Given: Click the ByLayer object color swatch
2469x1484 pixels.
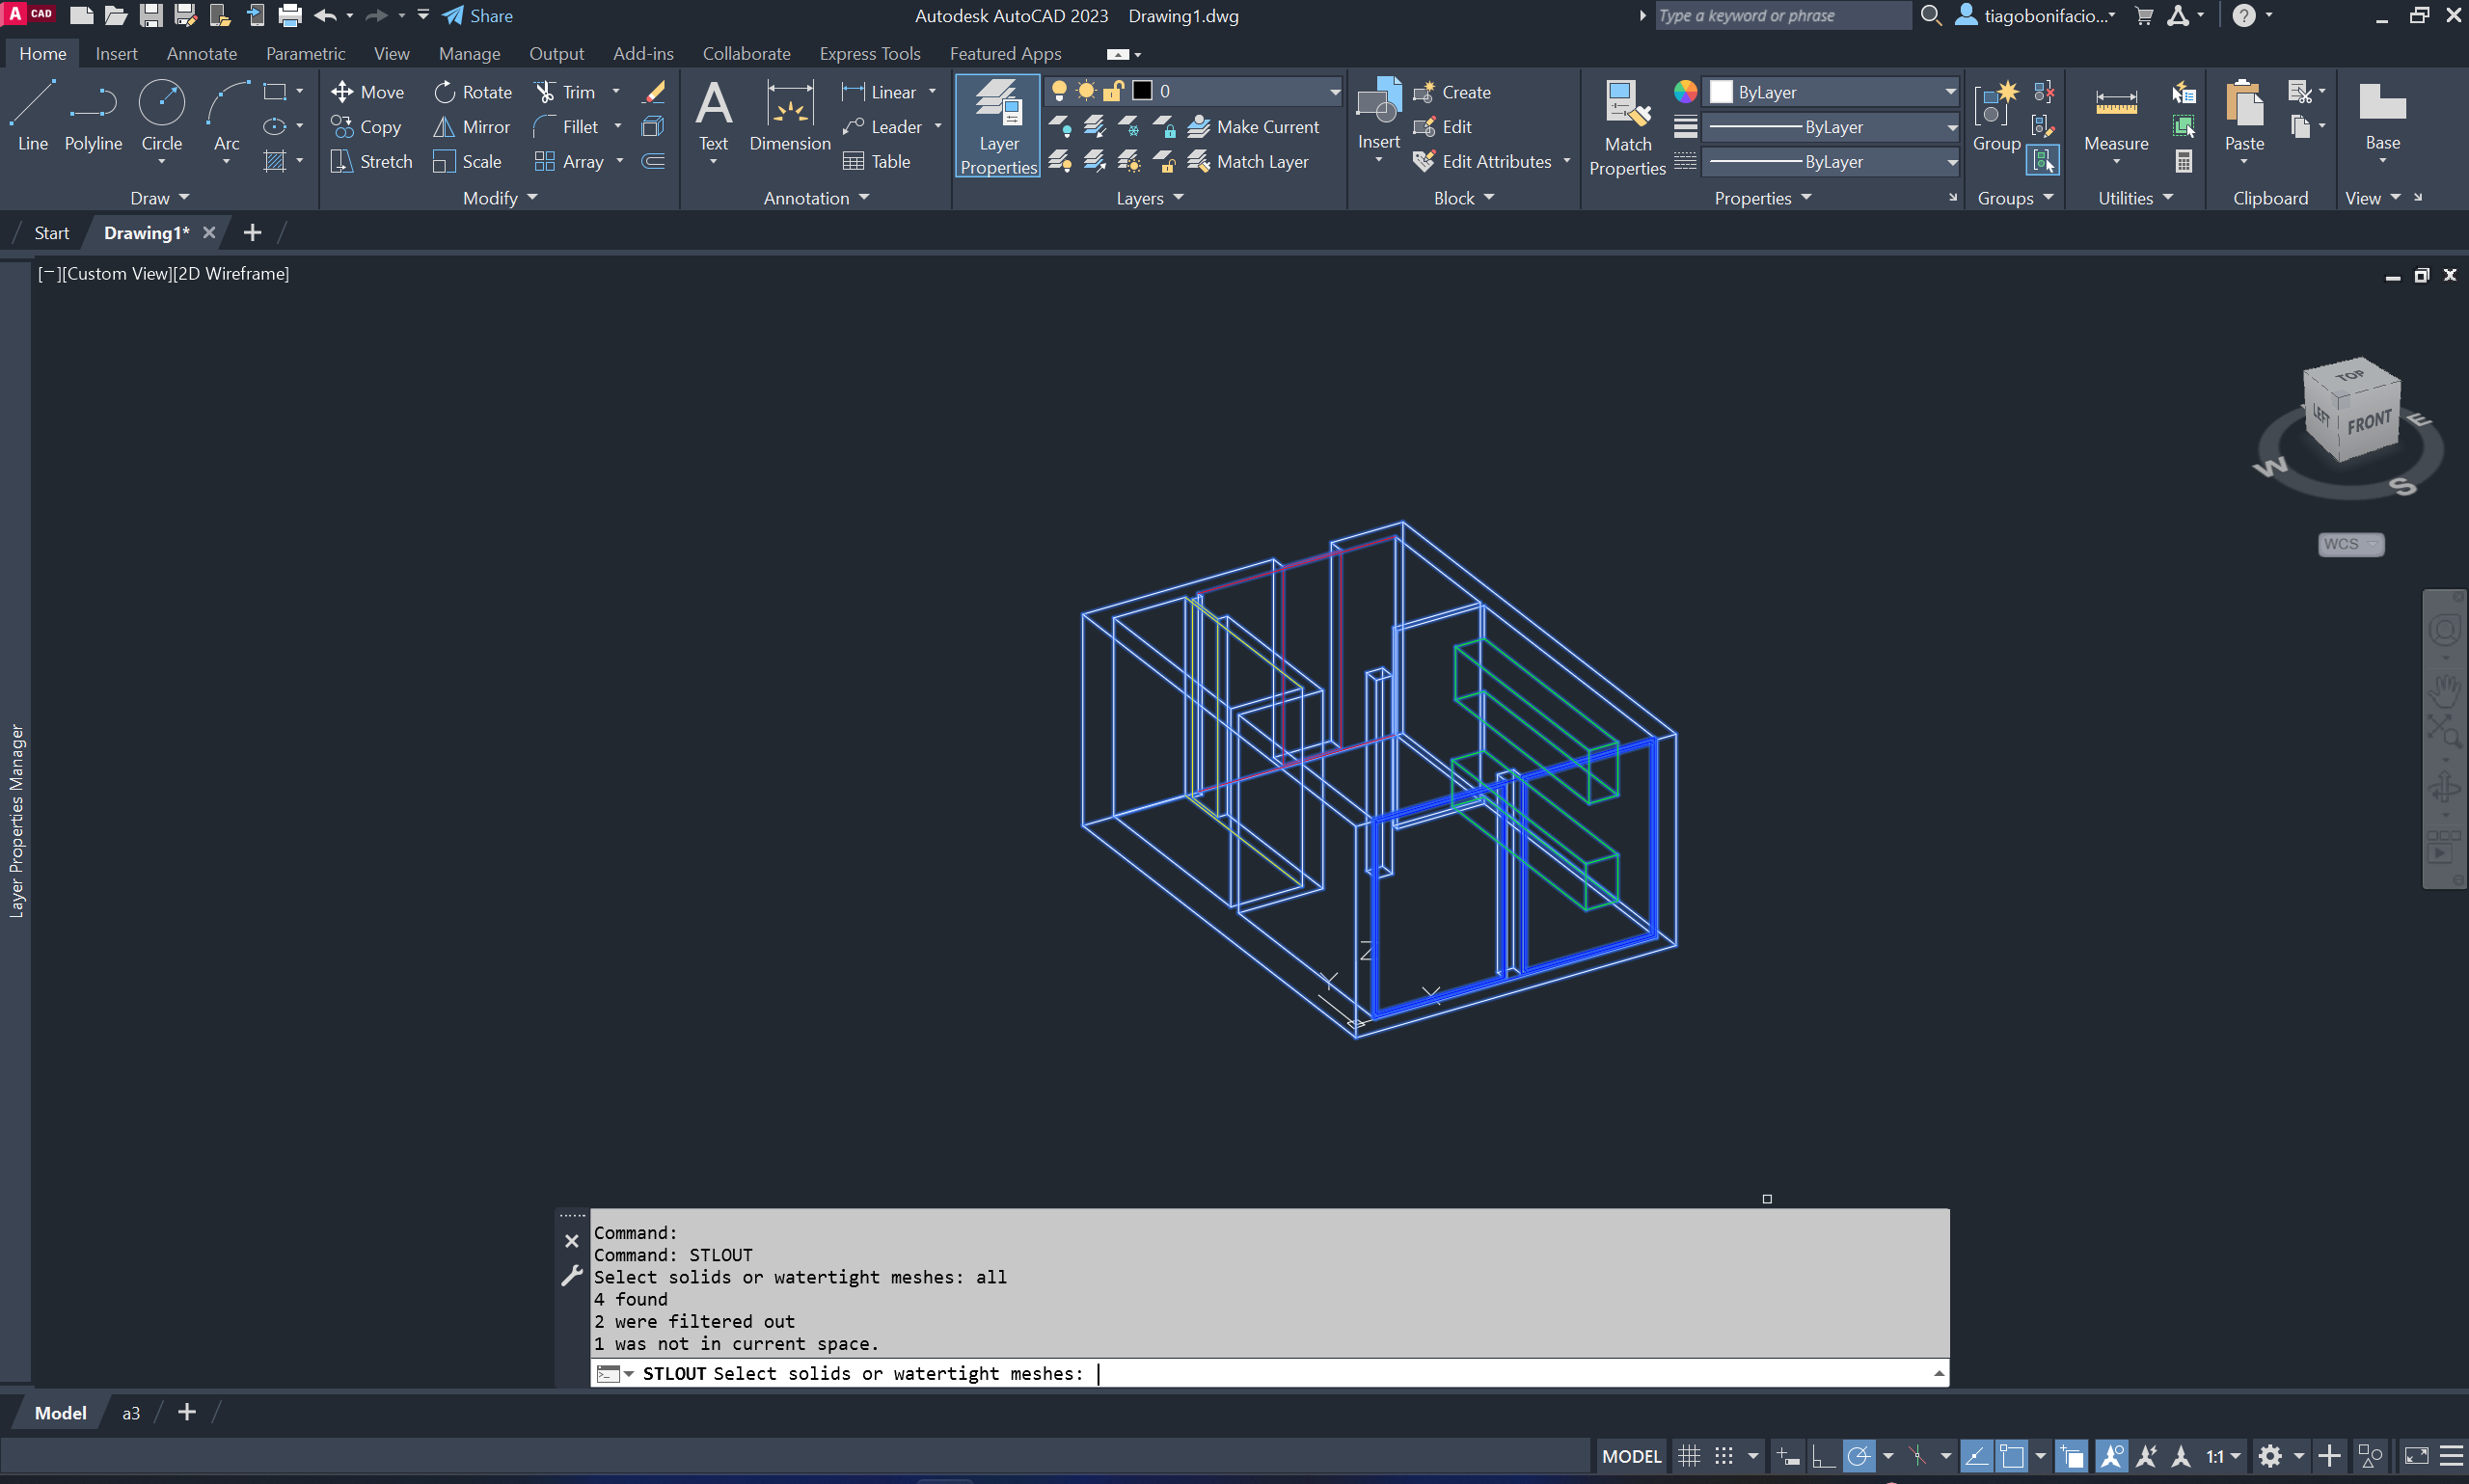Looking at the screenshot, I should click(1720, 92).
